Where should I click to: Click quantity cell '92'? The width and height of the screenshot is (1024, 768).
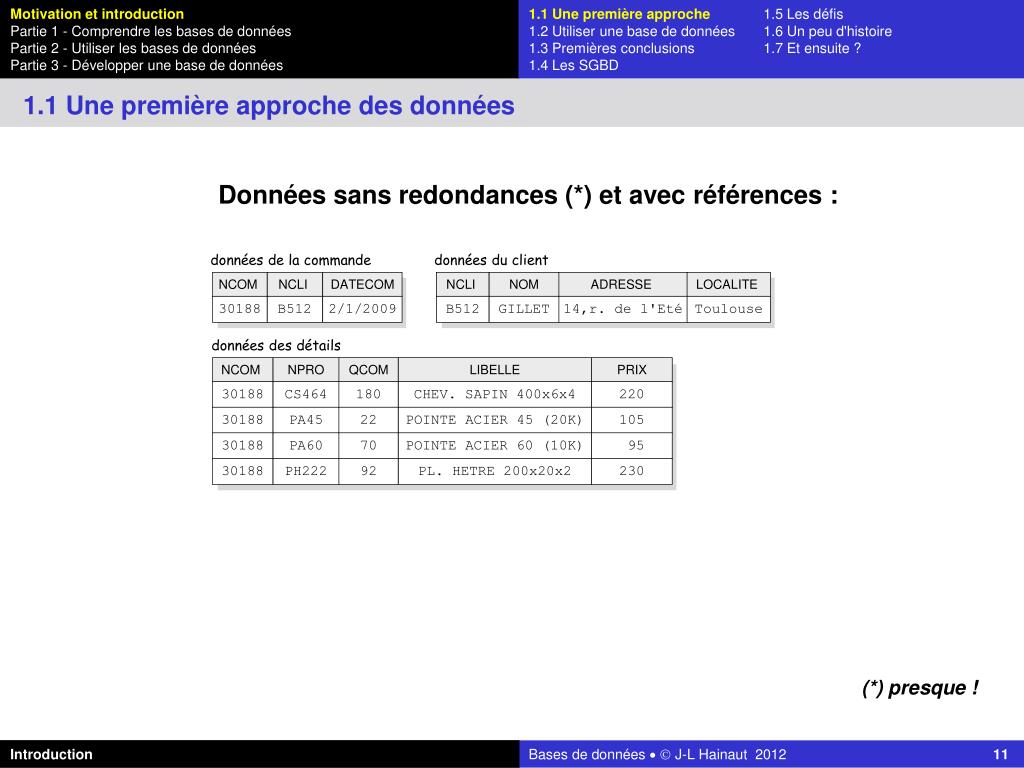coord(368,471)
